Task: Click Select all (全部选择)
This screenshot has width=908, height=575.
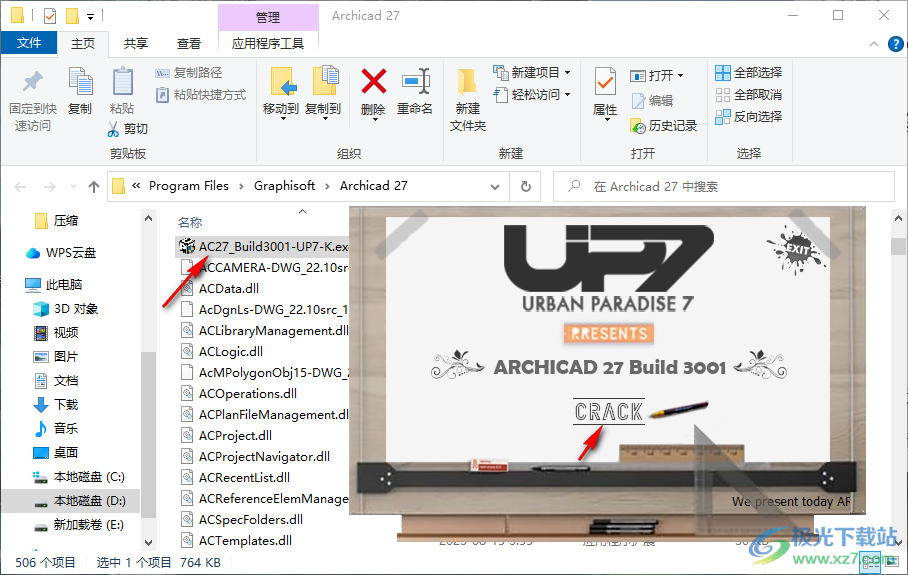Action: click(x=748, y=72)
